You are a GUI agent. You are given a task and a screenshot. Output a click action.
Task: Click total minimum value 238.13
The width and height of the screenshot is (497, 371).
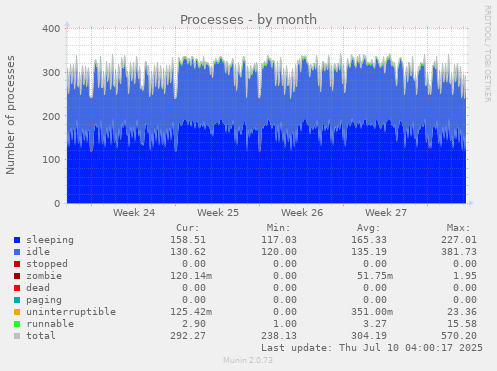279,336
